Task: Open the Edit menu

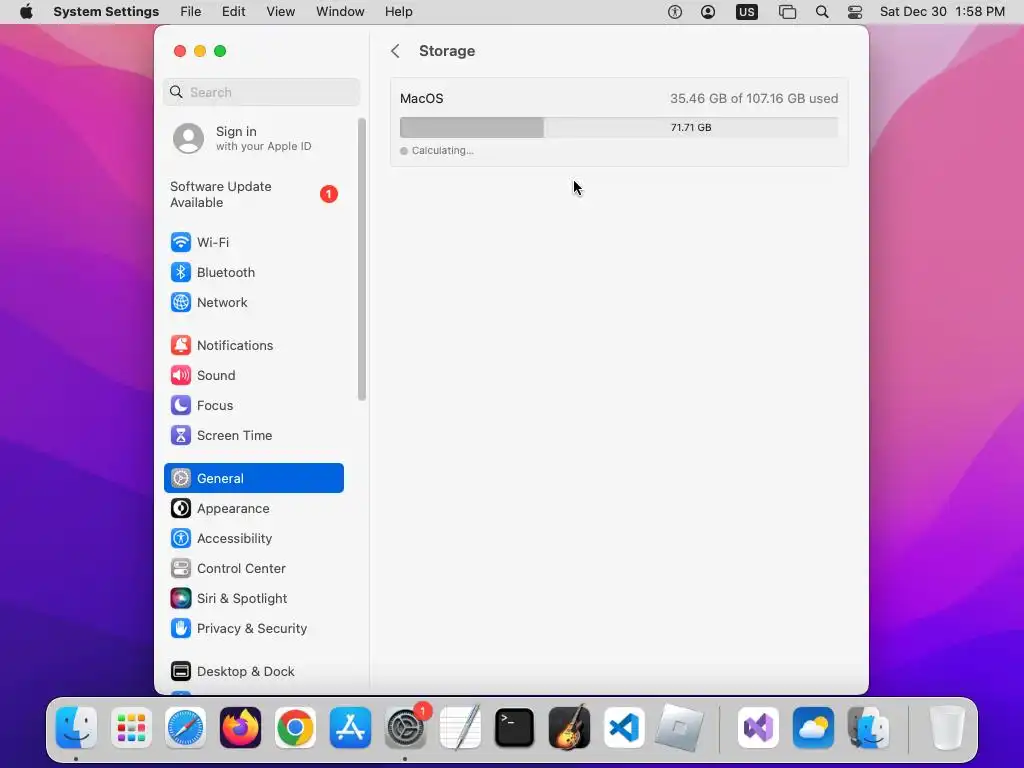Action: coord(233,12)
